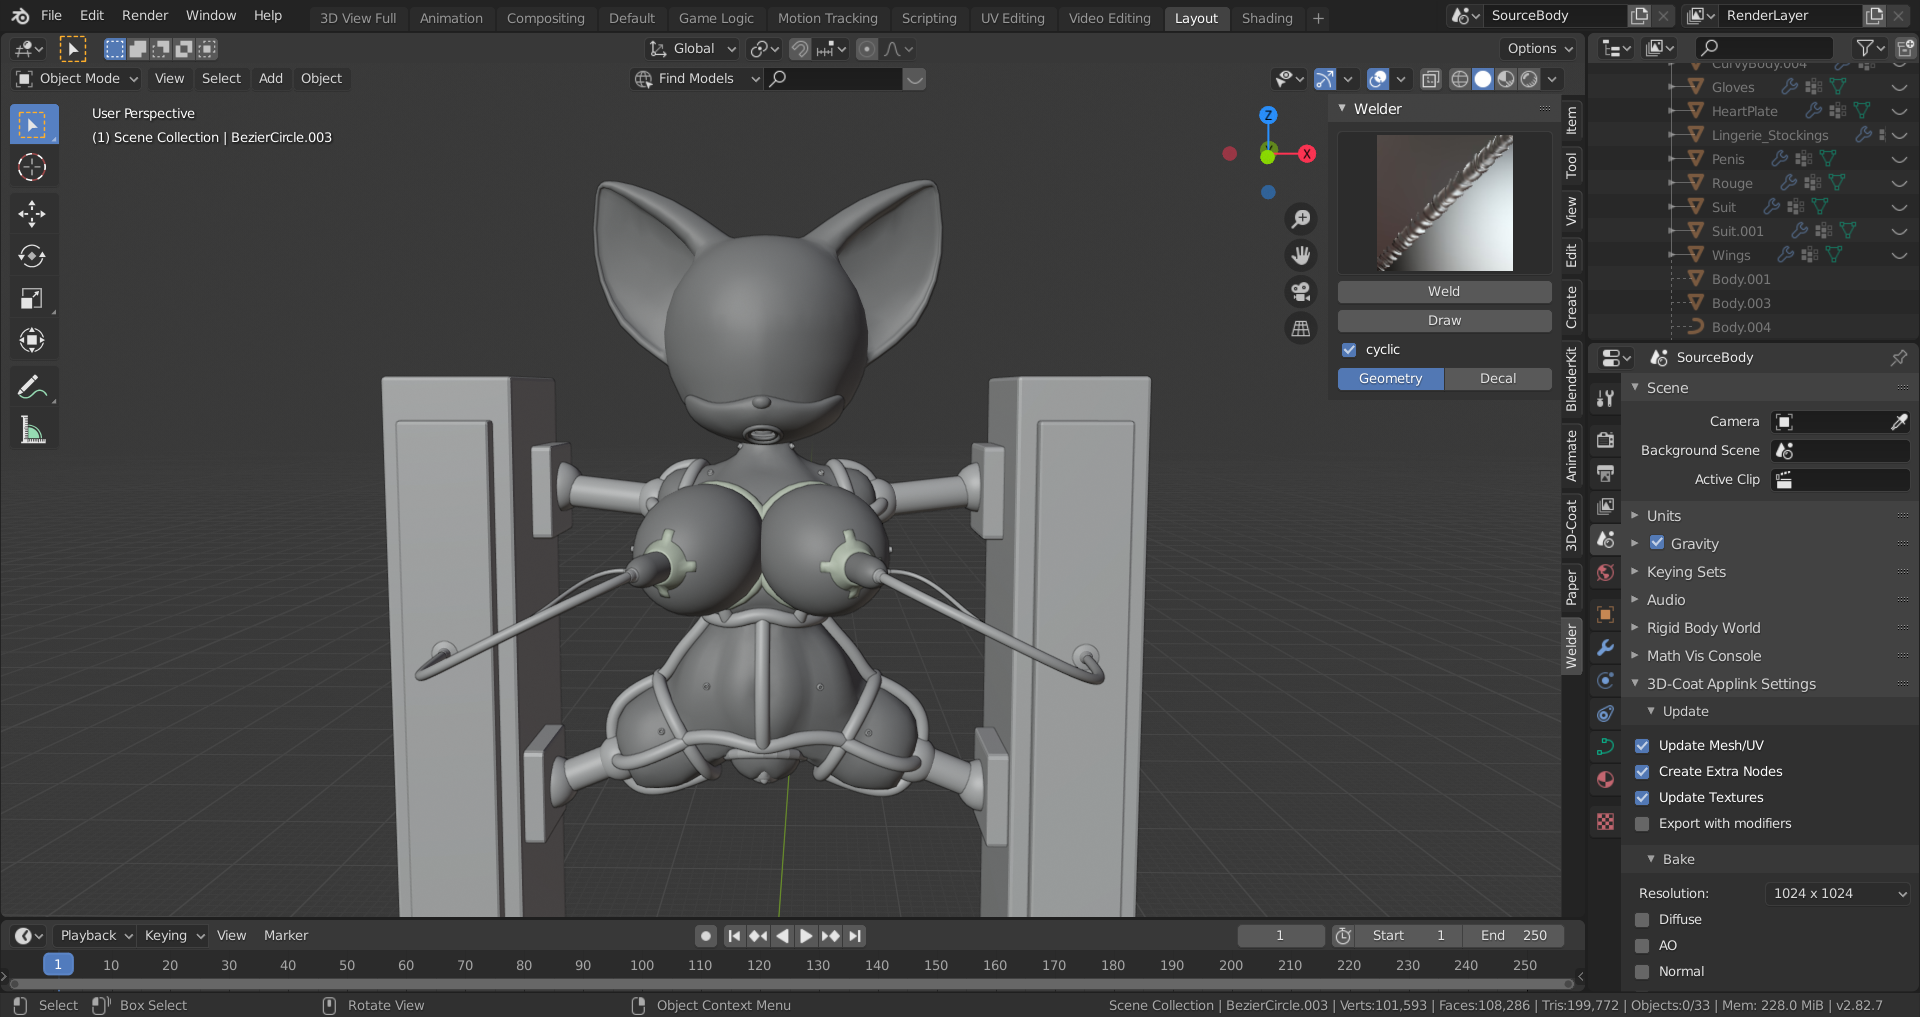Select the Move tool in toolbar
This screenshot has width=1920, height=1017.
pyautogui.click(x=32, y=213)
